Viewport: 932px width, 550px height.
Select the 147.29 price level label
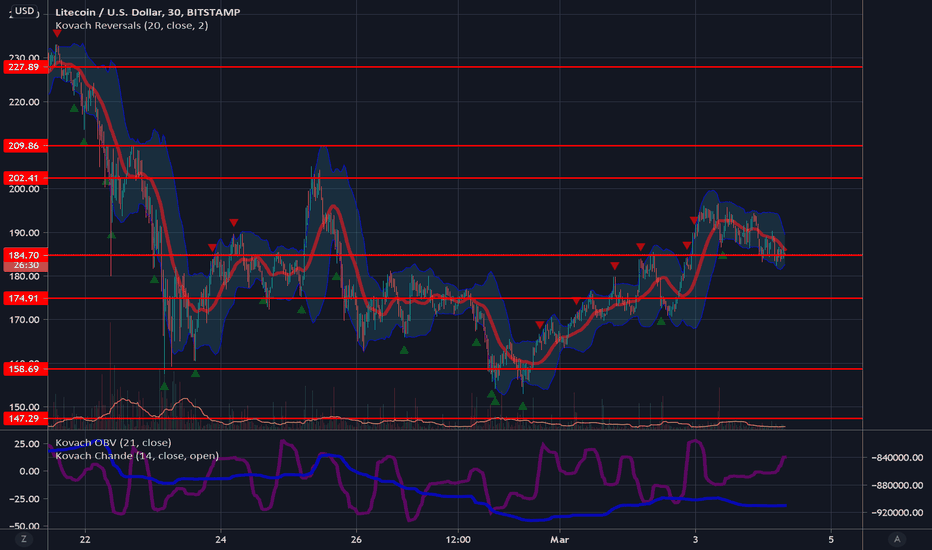[25, 419]
